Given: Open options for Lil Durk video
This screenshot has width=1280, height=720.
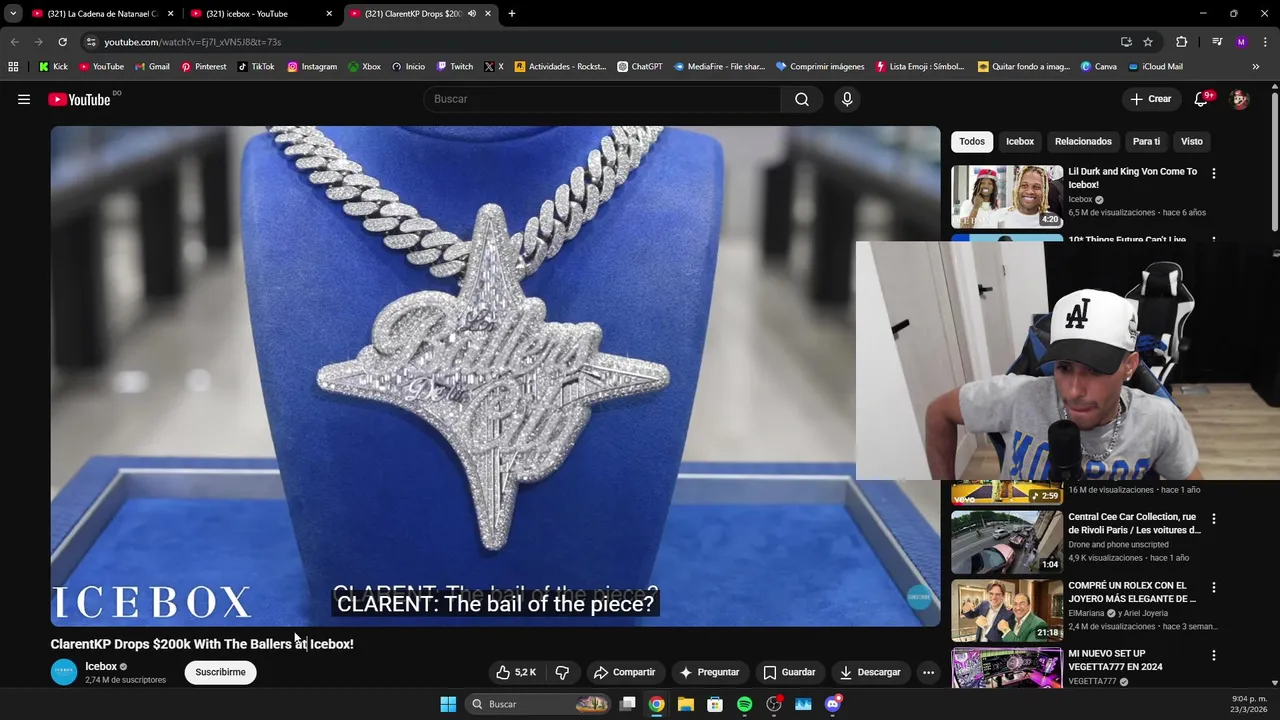Looking at the screenshot, I should click(1214, 173).
